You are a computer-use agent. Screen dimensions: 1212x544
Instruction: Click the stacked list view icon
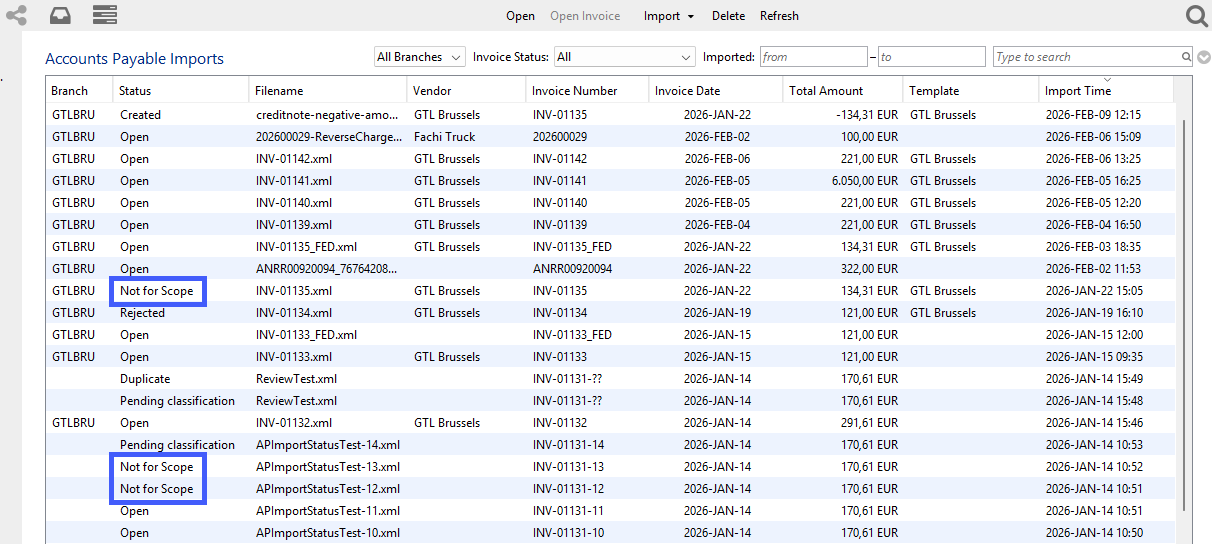coord(104,15)
